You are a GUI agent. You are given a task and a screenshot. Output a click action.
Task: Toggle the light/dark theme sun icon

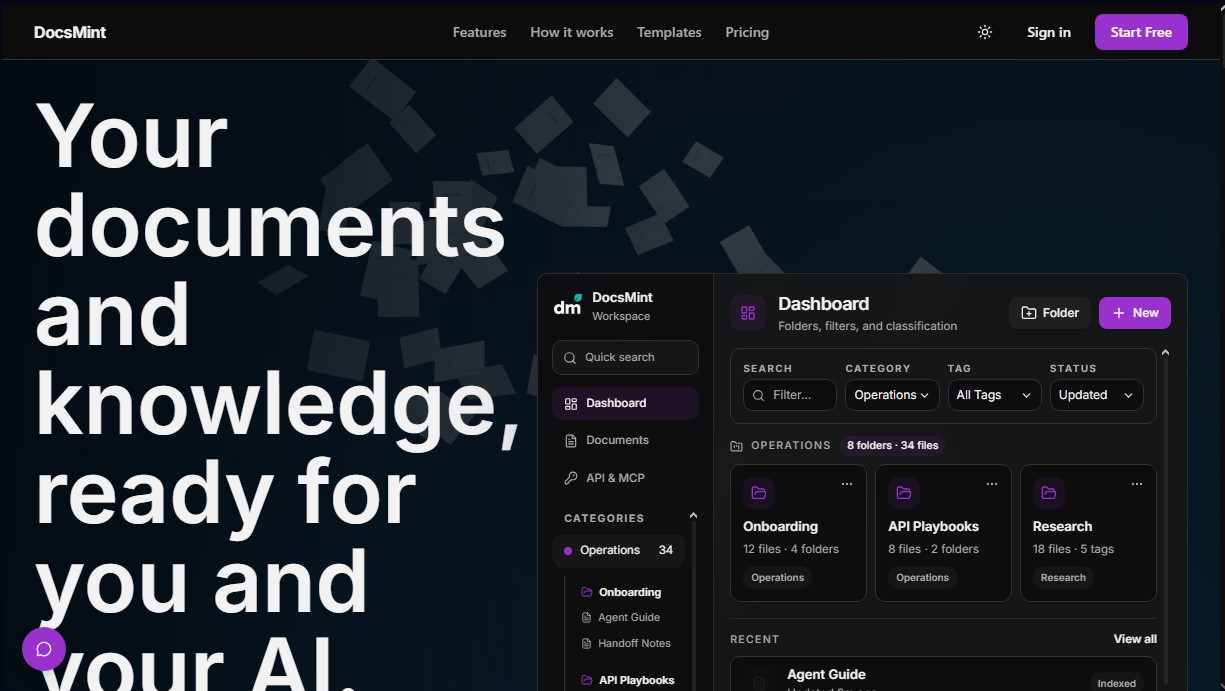[x=985, y=32]
